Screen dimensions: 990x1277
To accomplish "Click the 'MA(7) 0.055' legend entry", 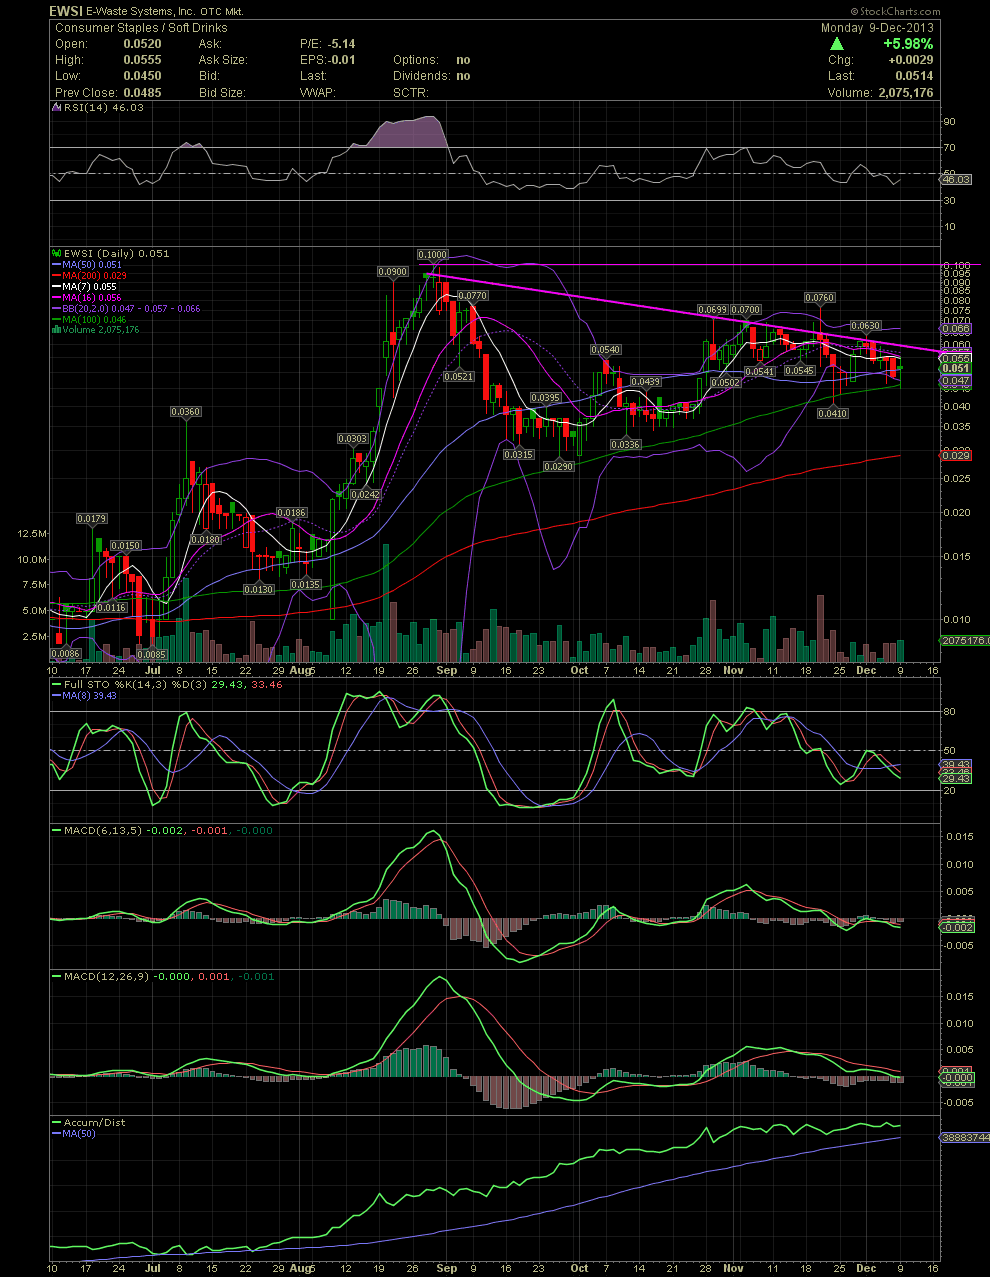I will [x=90, y=286].
